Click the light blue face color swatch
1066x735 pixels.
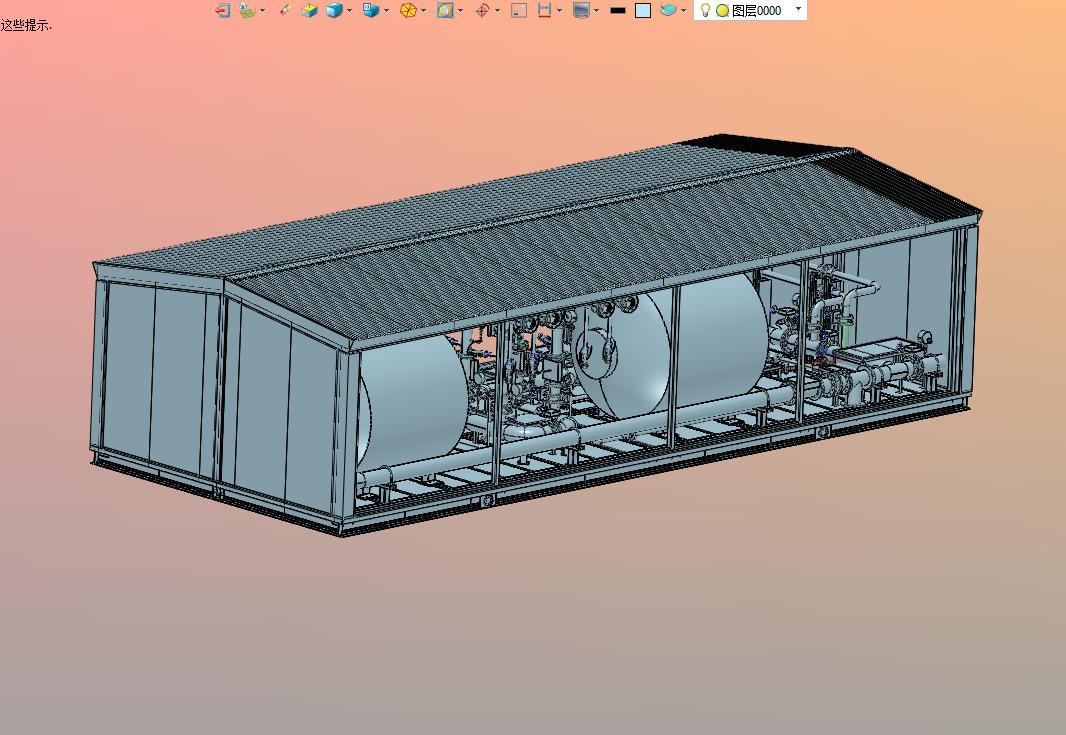643,10
